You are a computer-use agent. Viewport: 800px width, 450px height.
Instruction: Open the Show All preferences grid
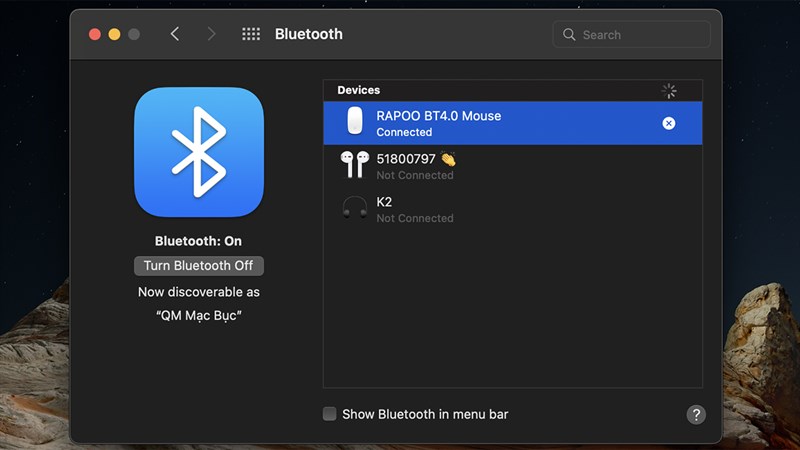coord(251,34)
